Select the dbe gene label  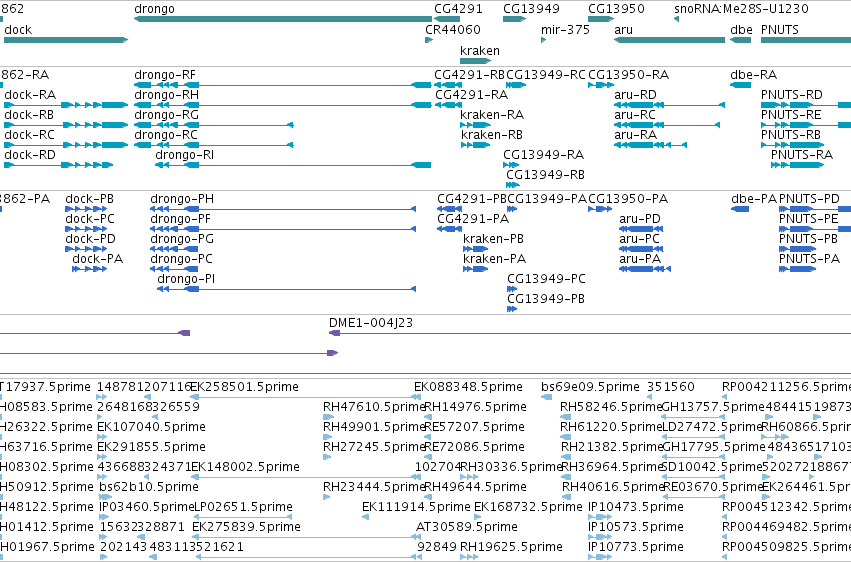[741, 30]
